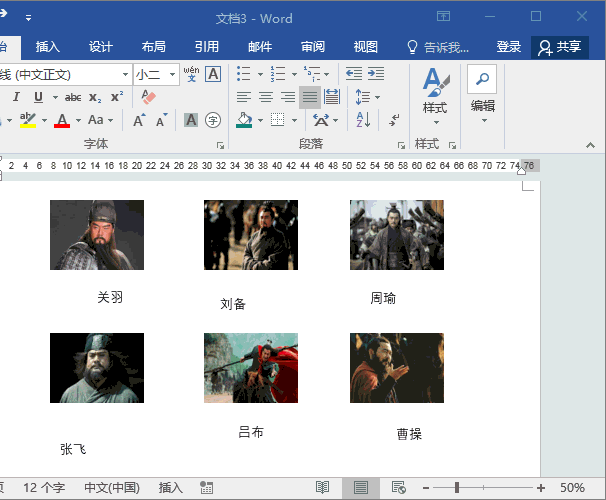Apply paragraph shading paint bucket

pyautogui.click(x=244, y=120)
